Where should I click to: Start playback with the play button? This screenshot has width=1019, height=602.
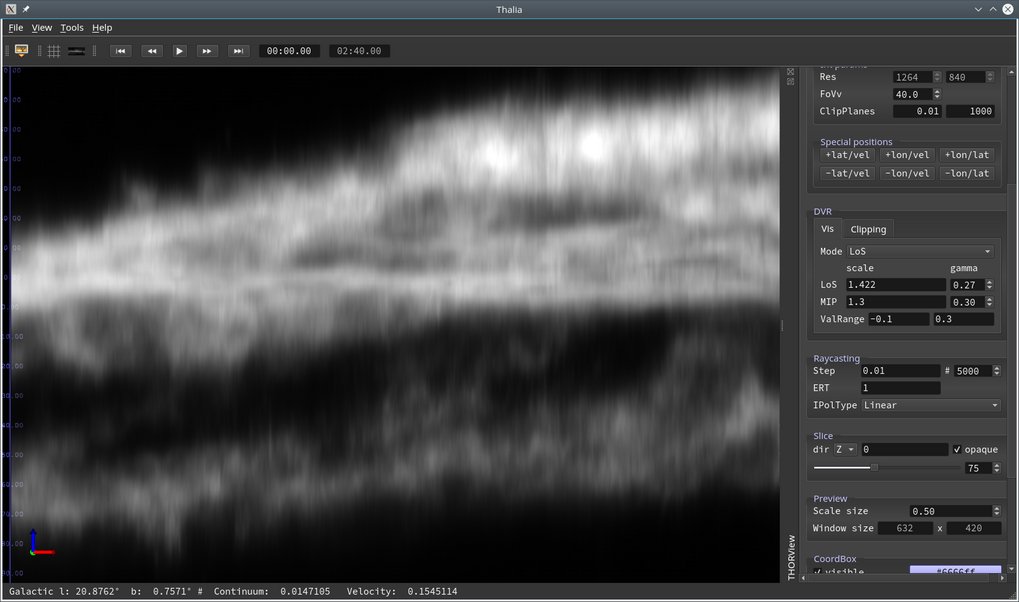[x=179, y=51]
